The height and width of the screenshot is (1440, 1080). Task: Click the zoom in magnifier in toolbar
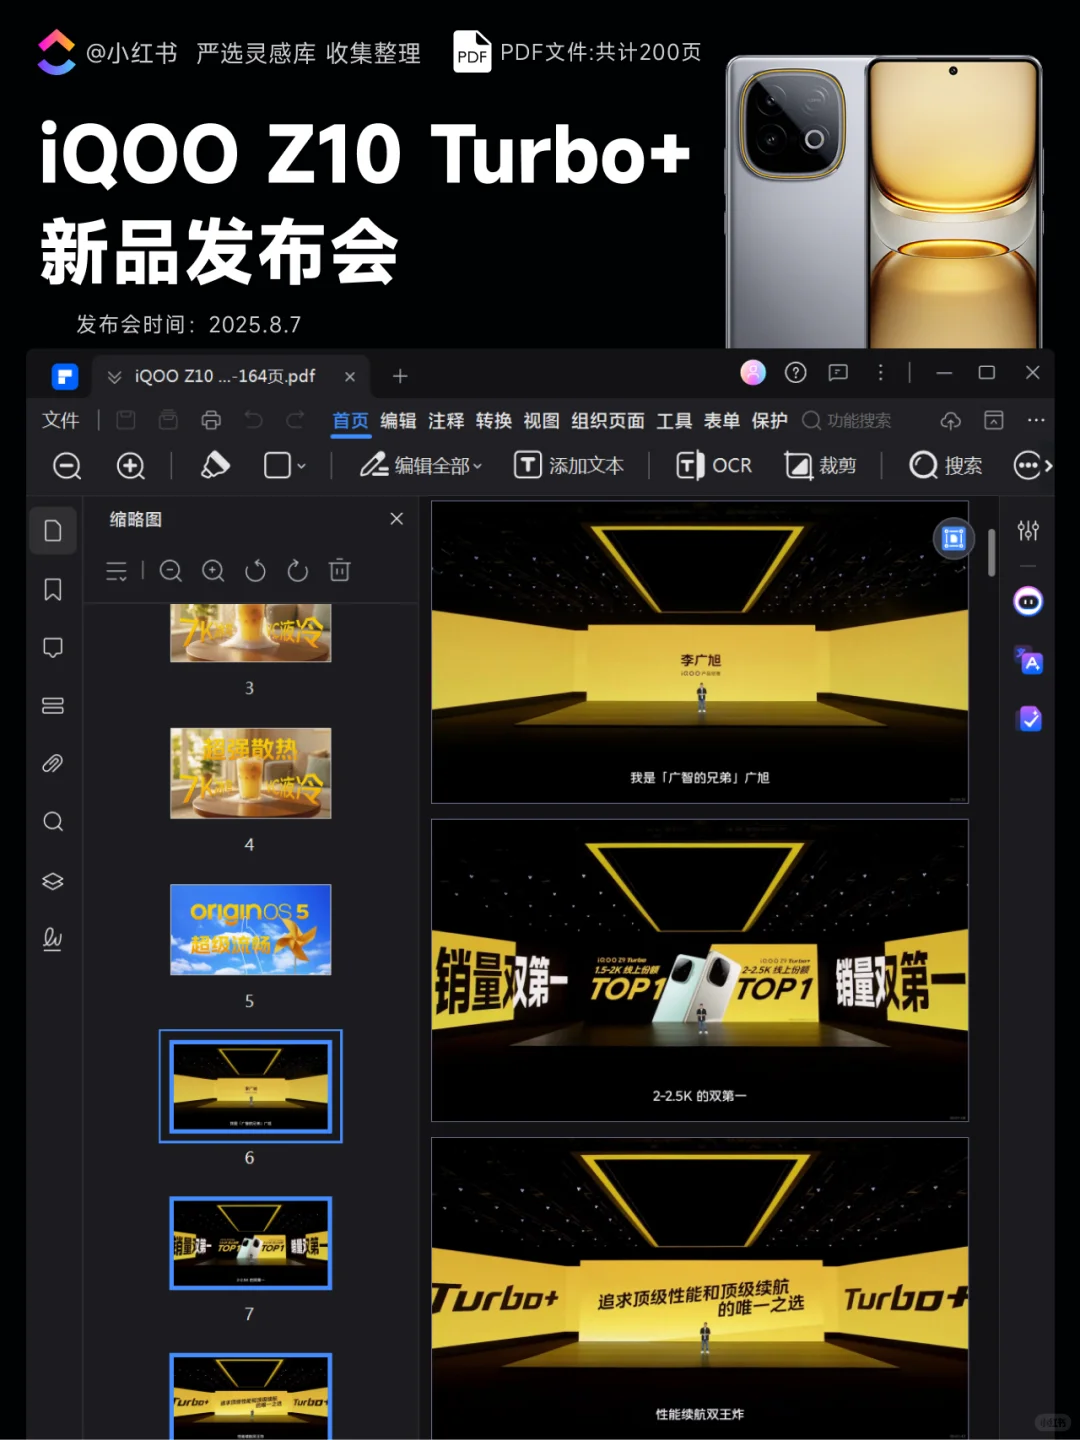(131, 465)
